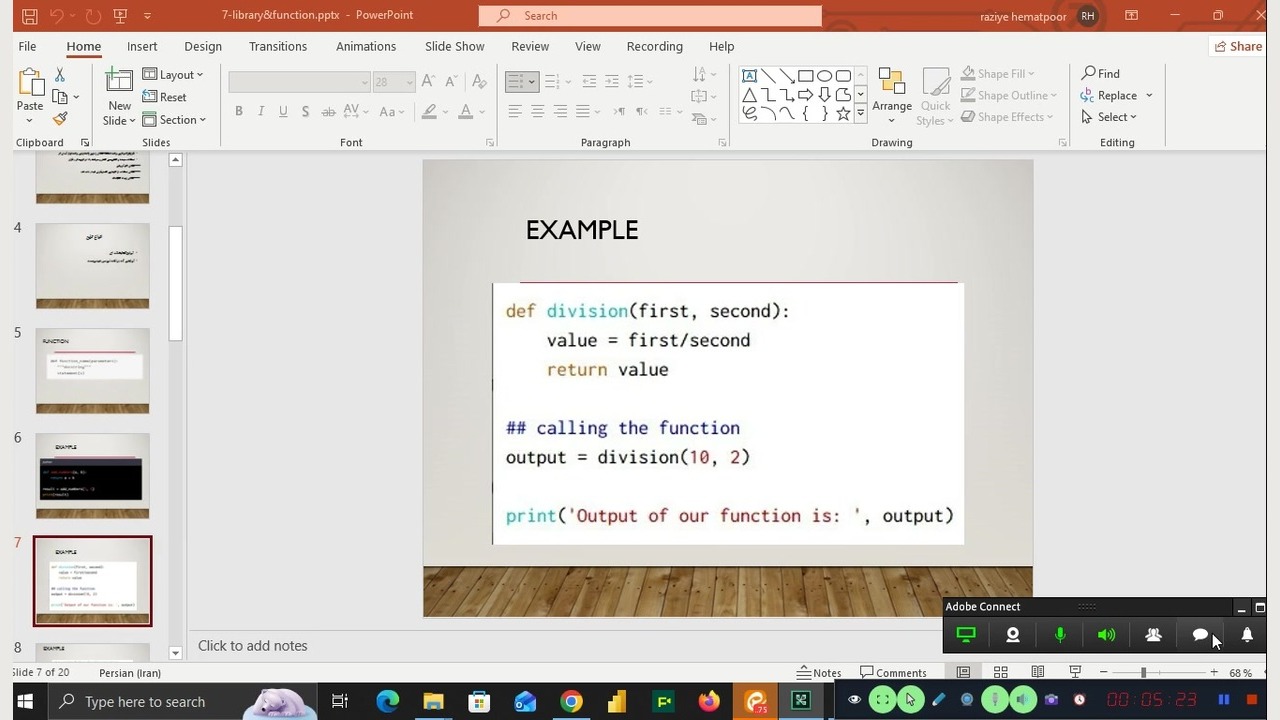
Task: Toggle Adobe Connect speaker audio
Action: click(x=1106, y=635)
